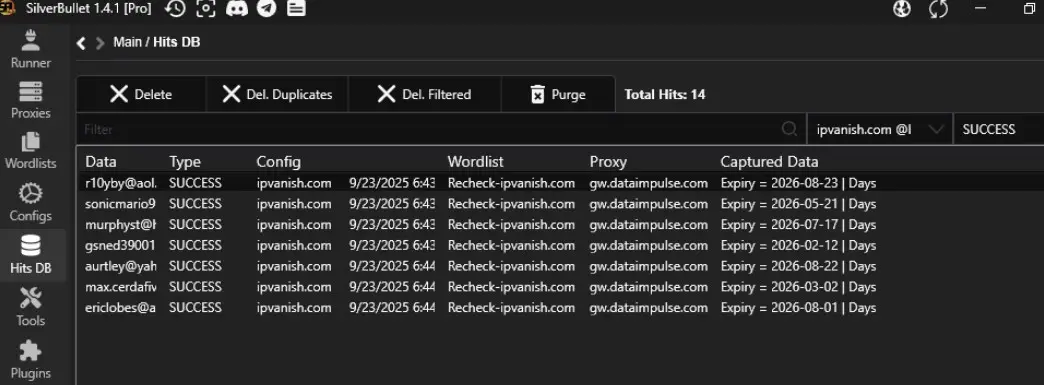Open the Discord link icon
Viewport: 1044px width, 385px height.
point(237,9)
